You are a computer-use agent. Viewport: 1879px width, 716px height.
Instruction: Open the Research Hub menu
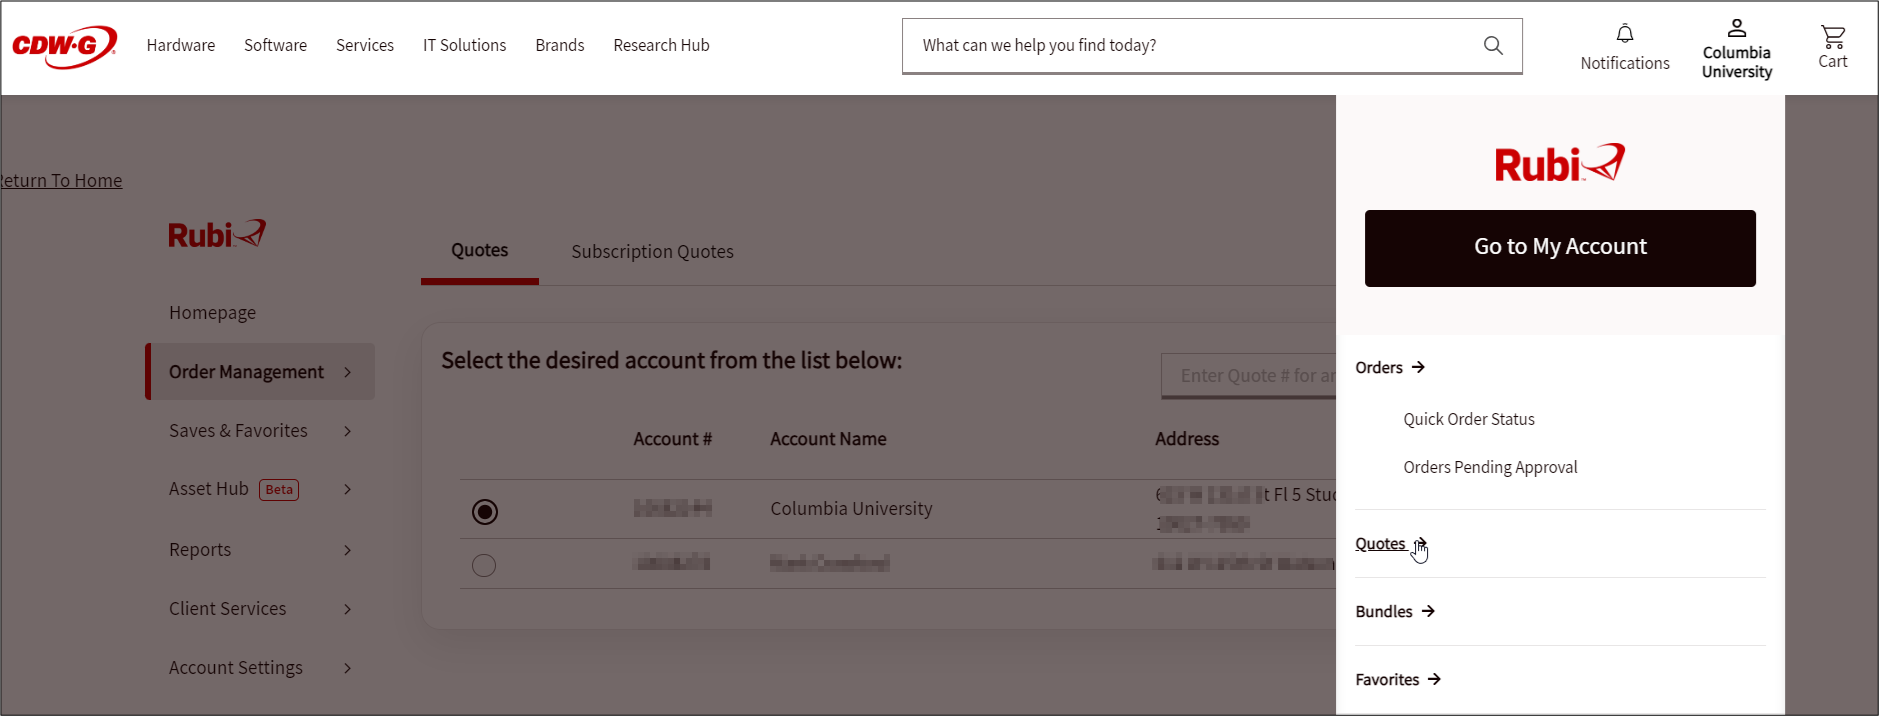pos(661,45)
